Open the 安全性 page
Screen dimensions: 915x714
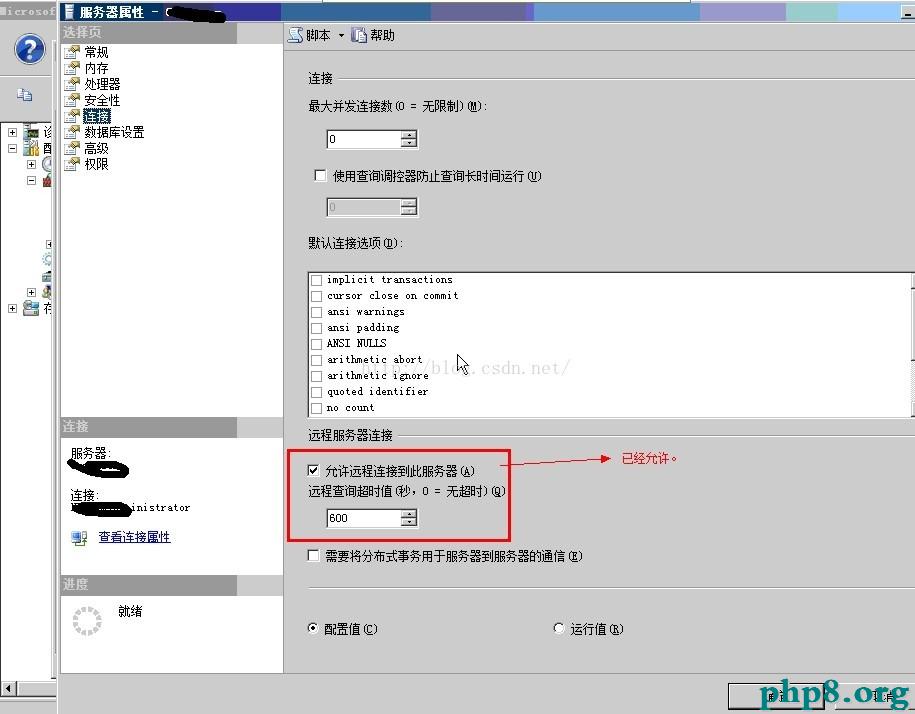tap(102, 100)
